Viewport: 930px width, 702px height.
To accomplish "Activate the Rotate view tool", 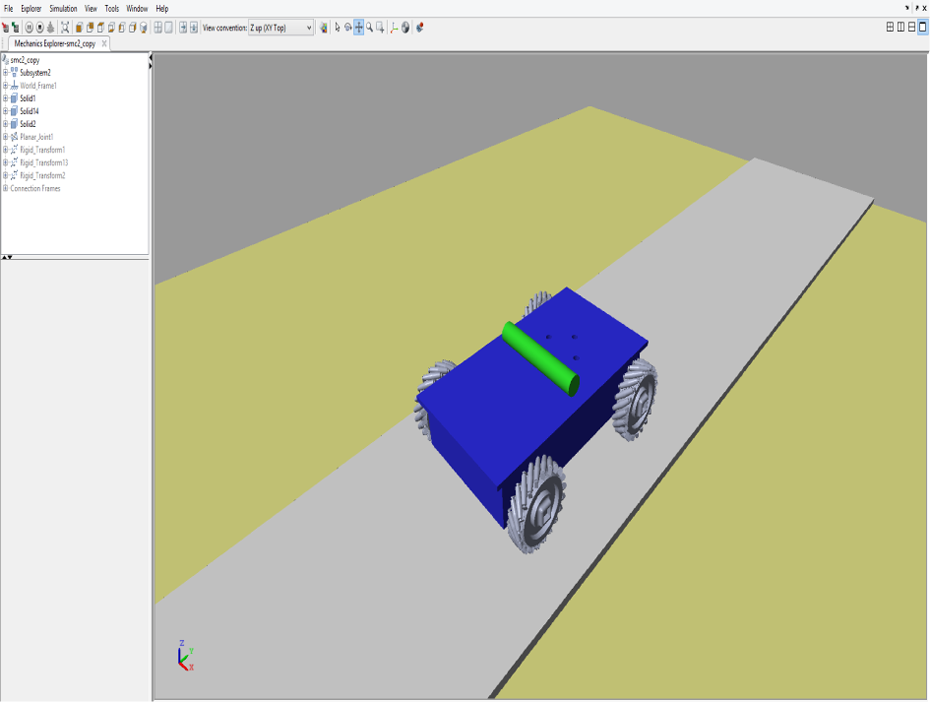I will pos(348,27).
